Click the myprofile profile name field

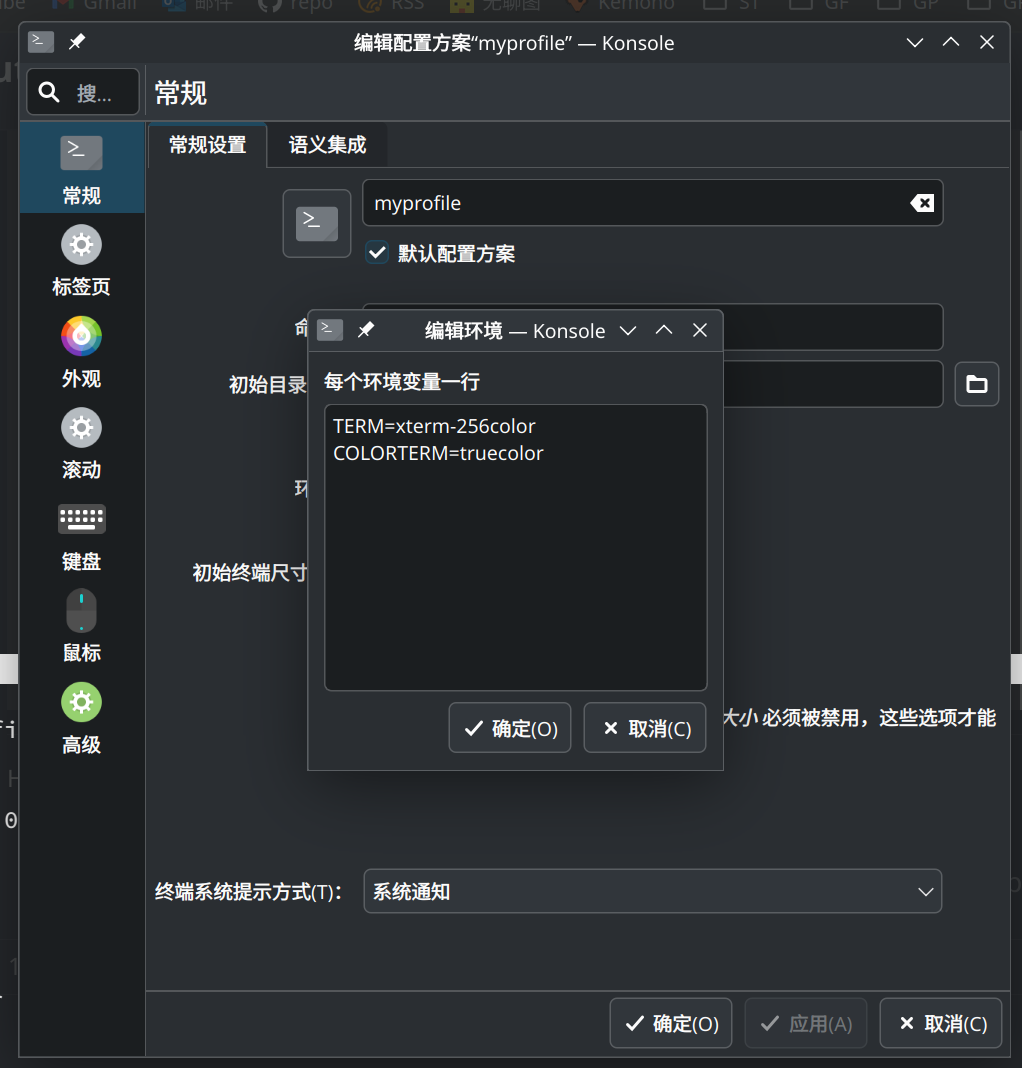click(x=653, y=203)
